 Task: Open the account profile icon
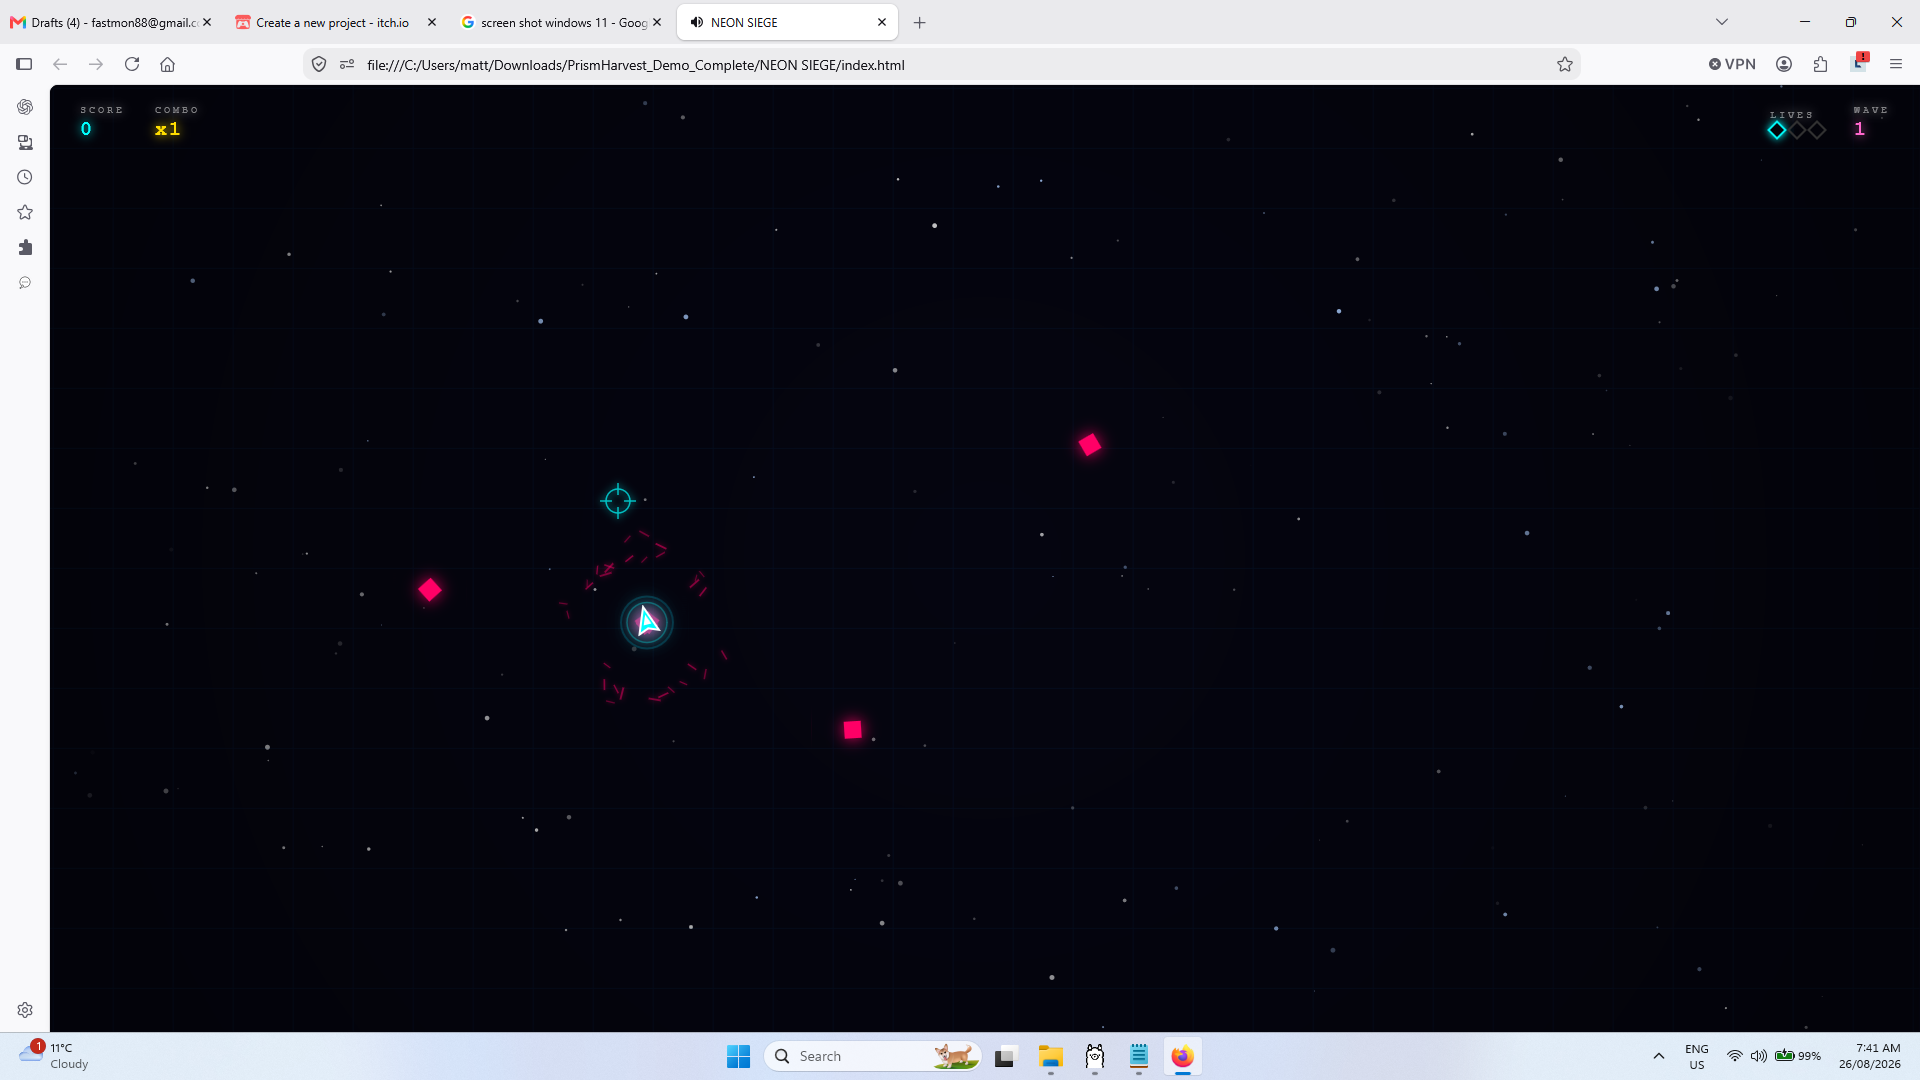pyautogui.click(x=1784, y=64)
